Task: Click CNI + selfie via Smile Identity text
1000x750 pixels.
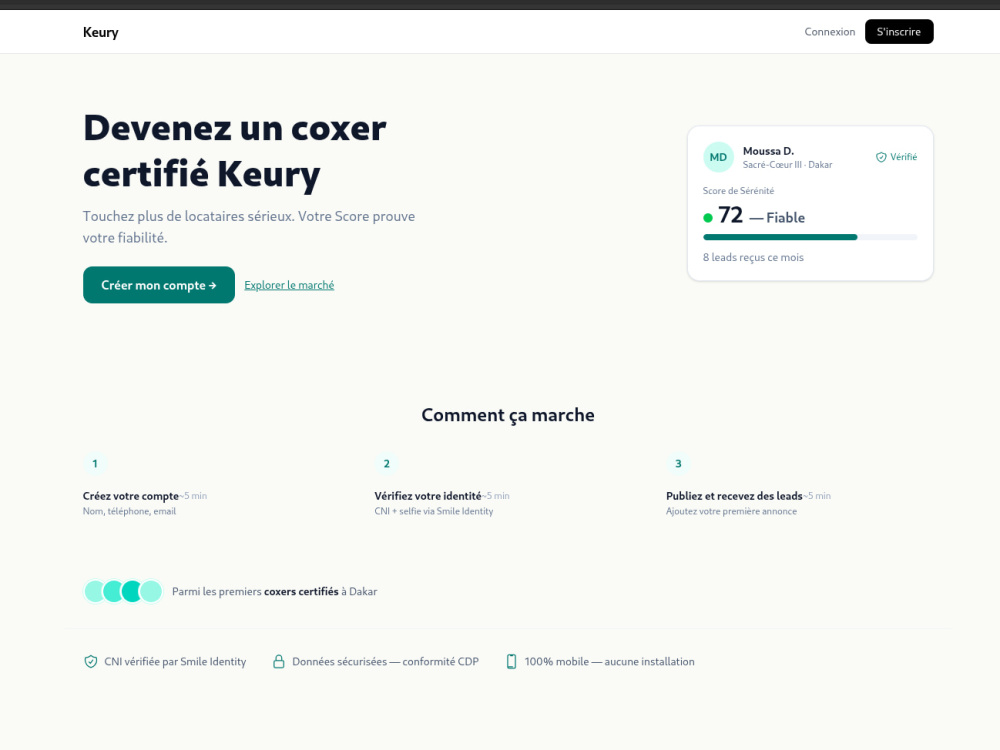Action: (x=434, y=511)
